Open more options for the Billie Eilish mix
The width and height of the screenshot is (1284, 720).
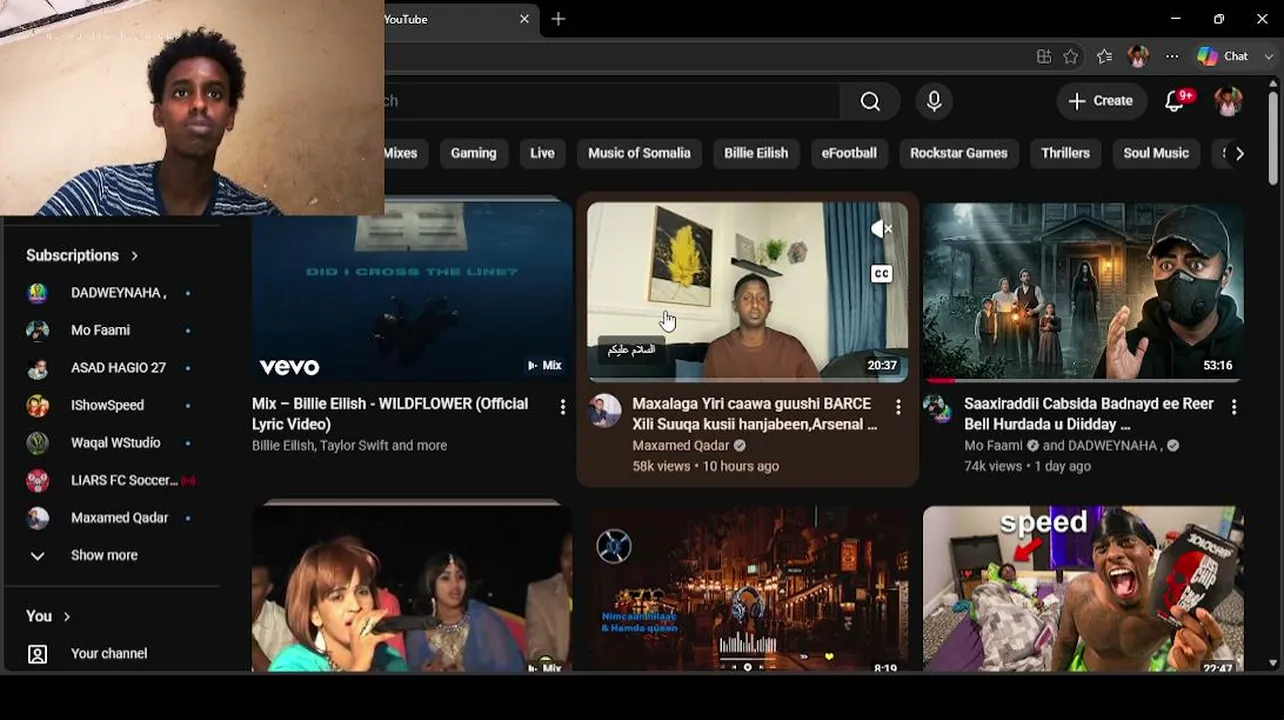click(x=563, y=407)
